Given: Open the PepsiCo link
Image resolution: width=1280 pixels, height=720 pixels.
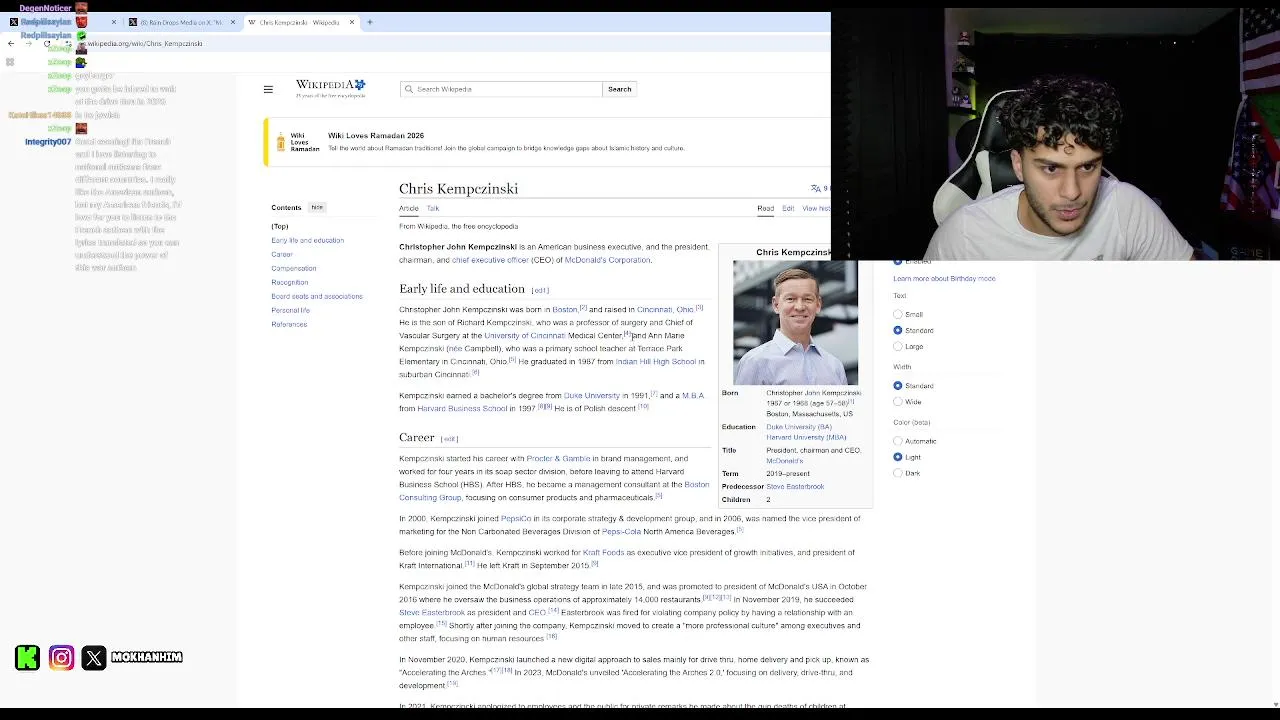Looking at the screenshot, I should 516,519.
